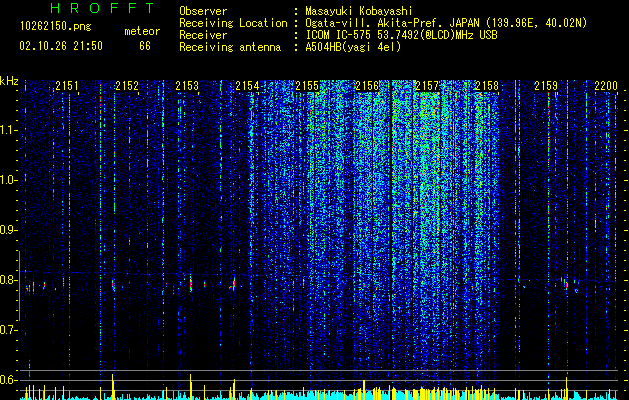
Task: Click the 2159 time marker
Action: click(546, 86)
